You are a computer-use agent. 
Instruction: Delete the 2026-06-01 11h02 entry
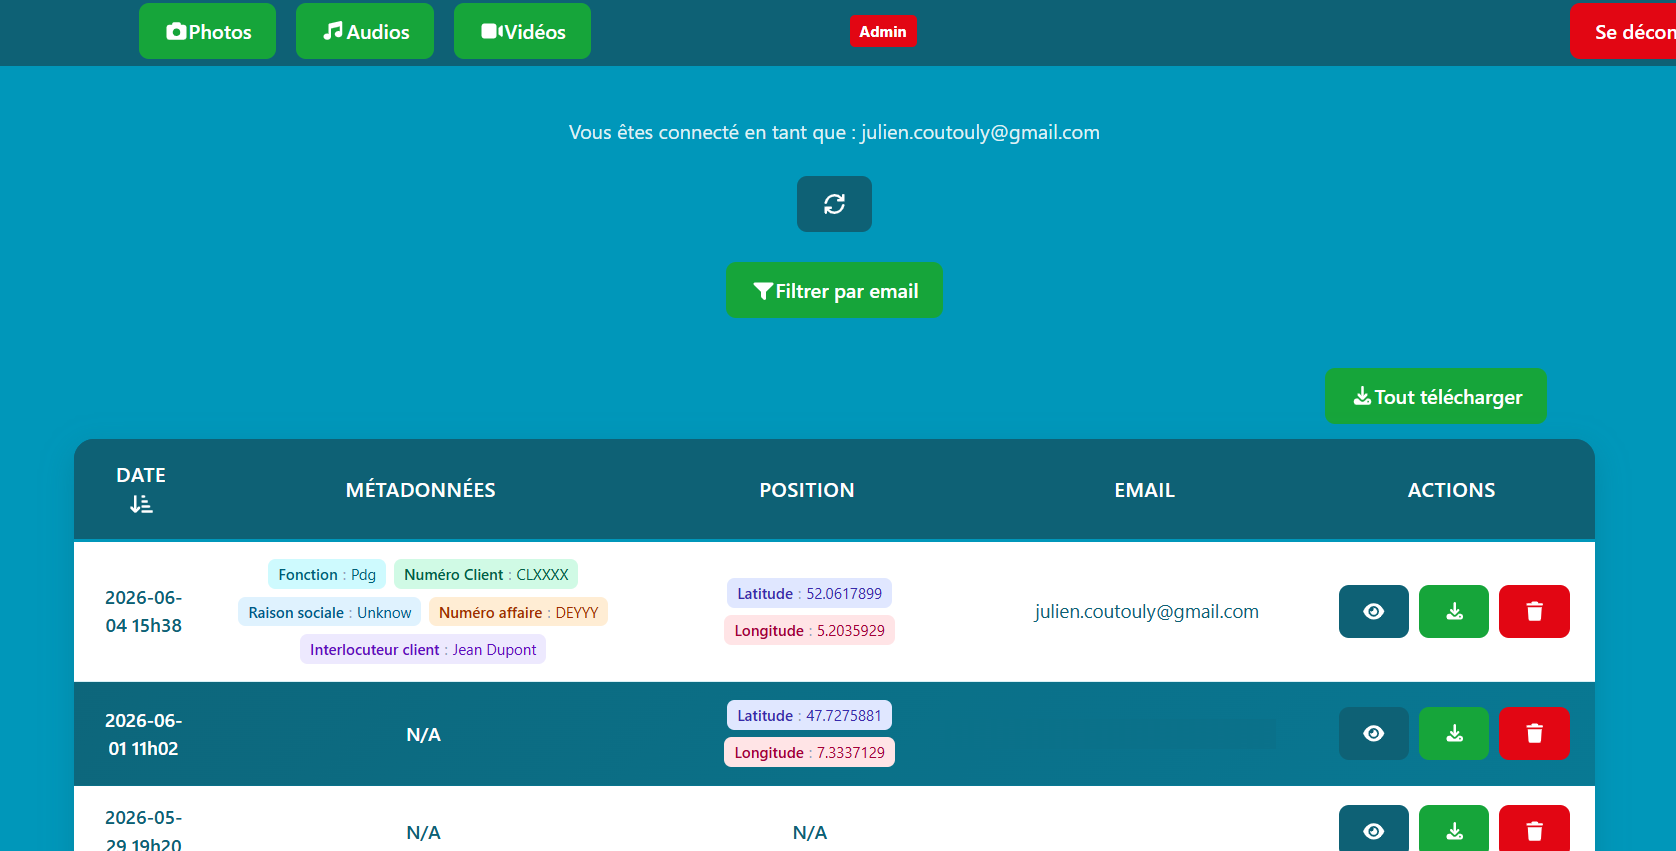(1534, 733)
